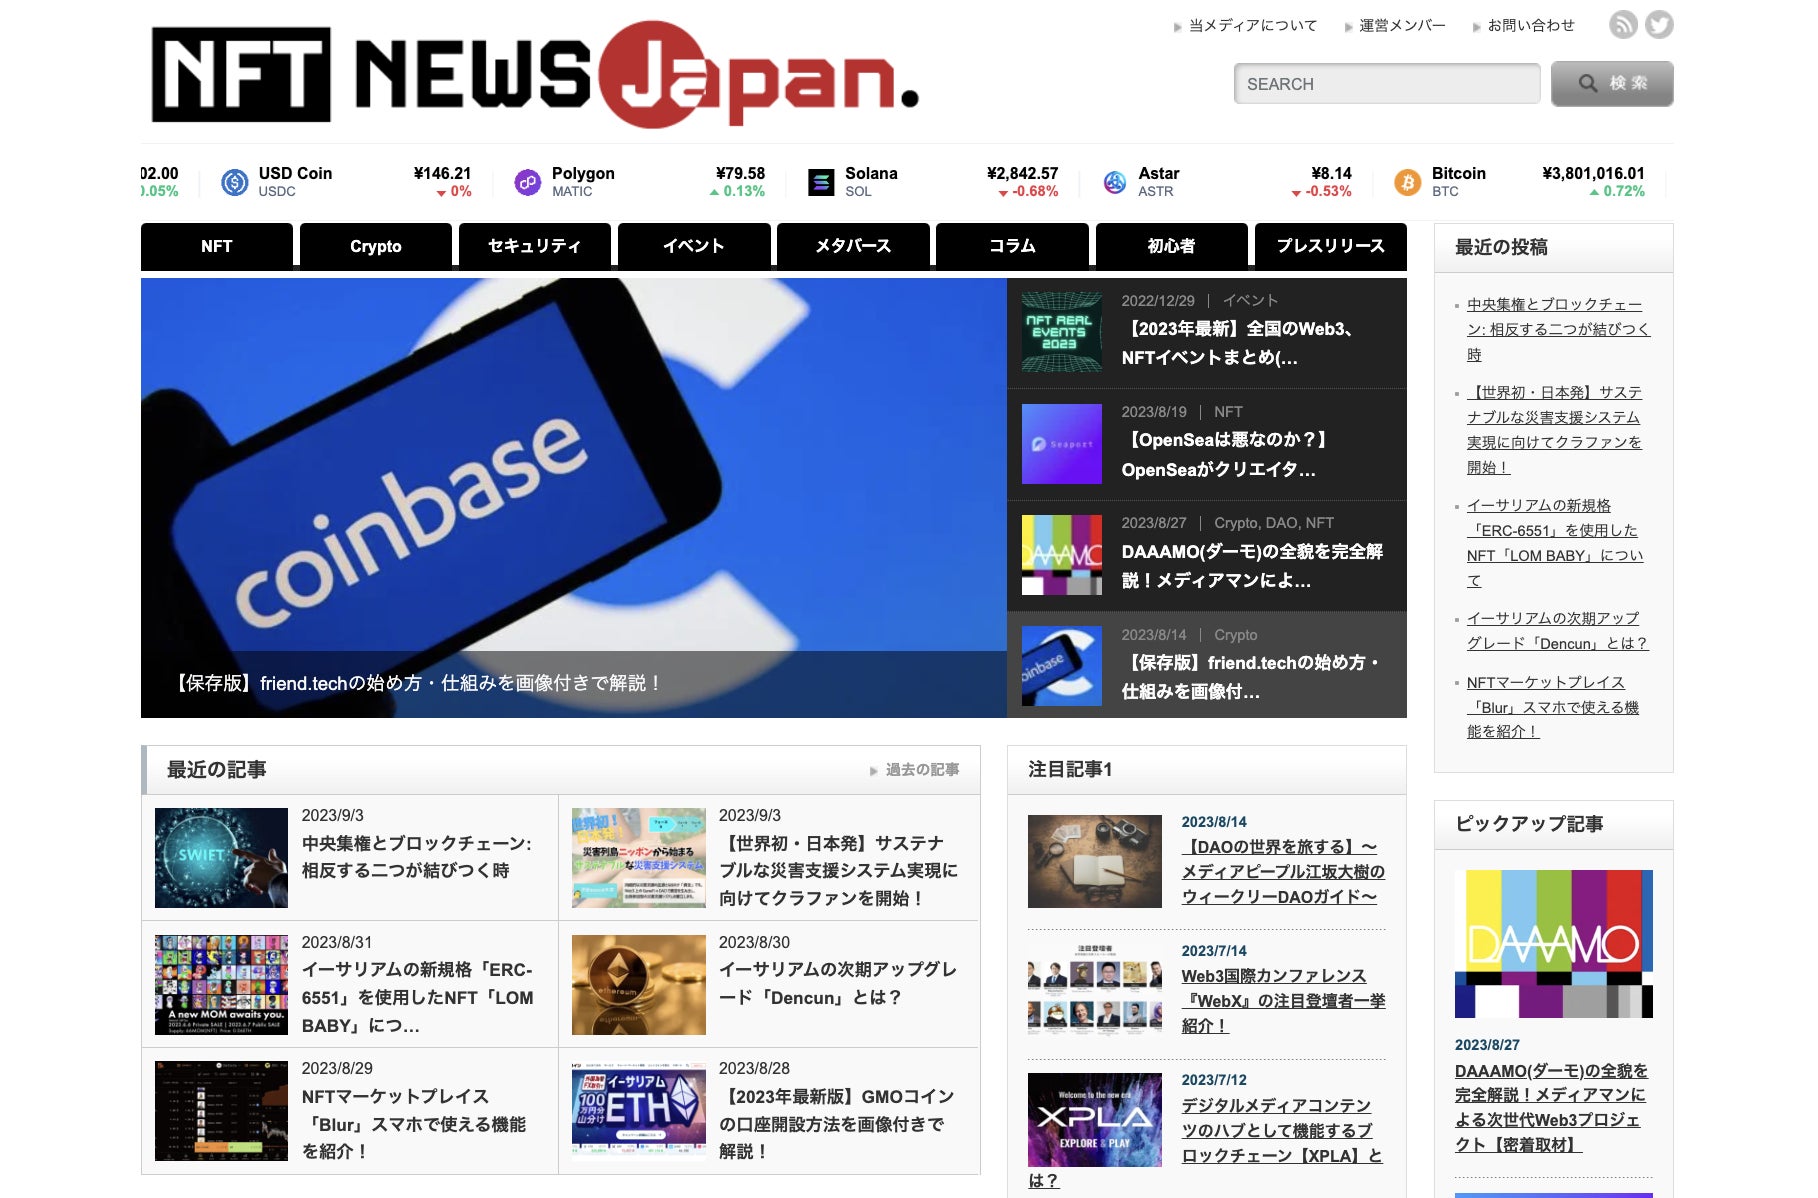Screen dimensions: 1818x1198
Task: Open the Crypto navigation tab
Action: pyautogui.click(x=375, y=246)
